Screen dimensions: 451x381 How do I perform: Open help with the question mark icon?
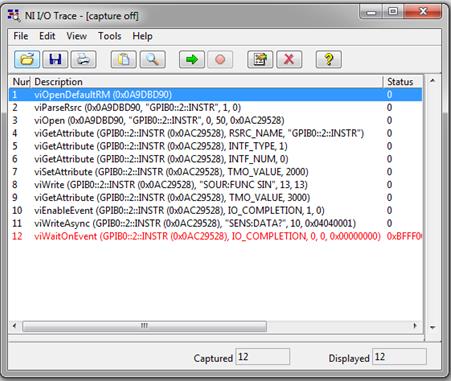click(328, 59)
